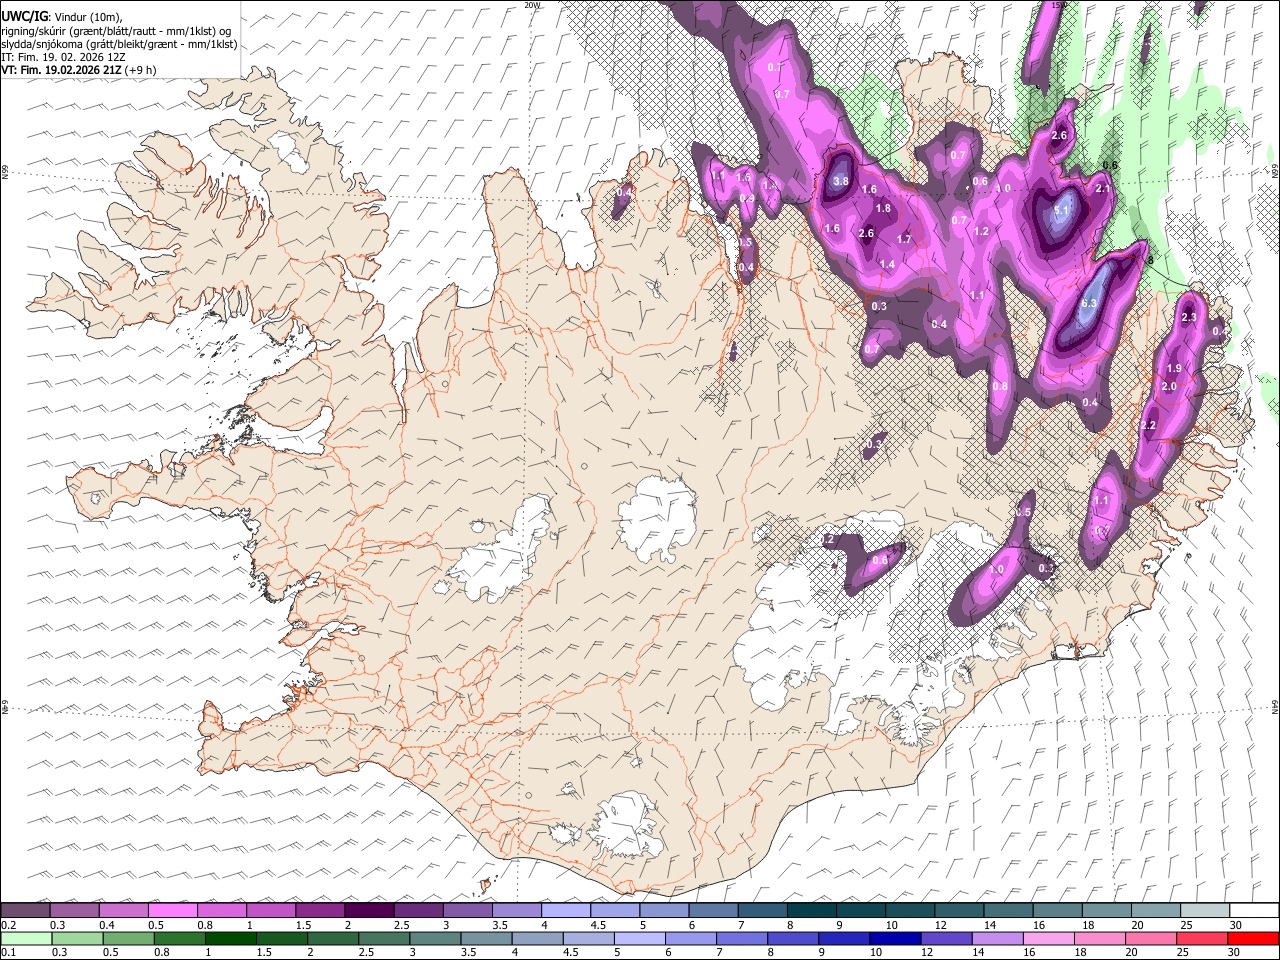Click the 20W longitude label
The width and height of the screenshot is (1280, 960).
(532, 5)
